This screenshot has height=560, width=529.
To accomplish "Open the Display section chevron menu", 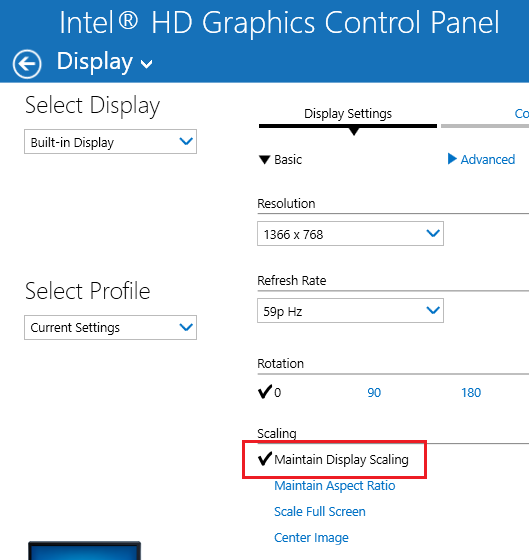I will click(146, 64).
